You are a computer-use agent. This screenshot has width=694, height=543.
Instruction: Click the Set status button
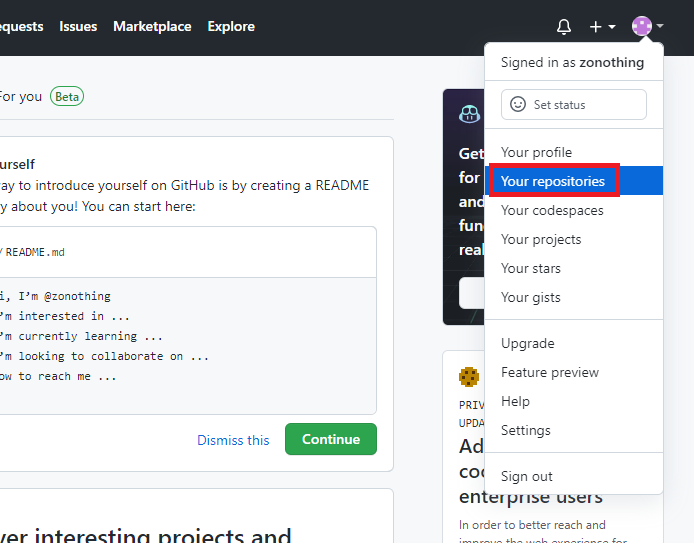pyautogui.click(x=574, y=104)
